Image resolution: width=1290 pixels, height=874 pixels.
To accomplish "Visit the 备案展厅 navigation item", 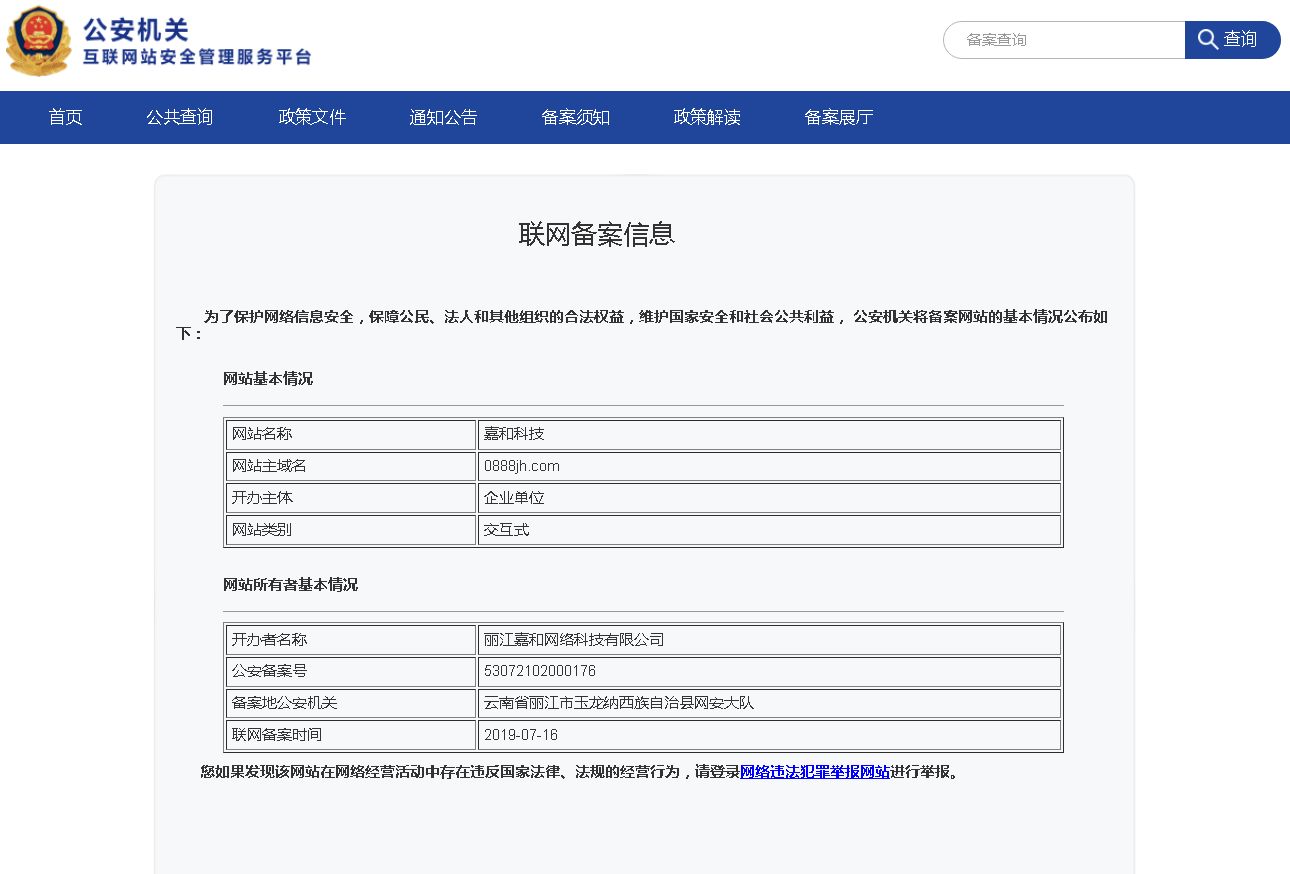I will 839,117.
